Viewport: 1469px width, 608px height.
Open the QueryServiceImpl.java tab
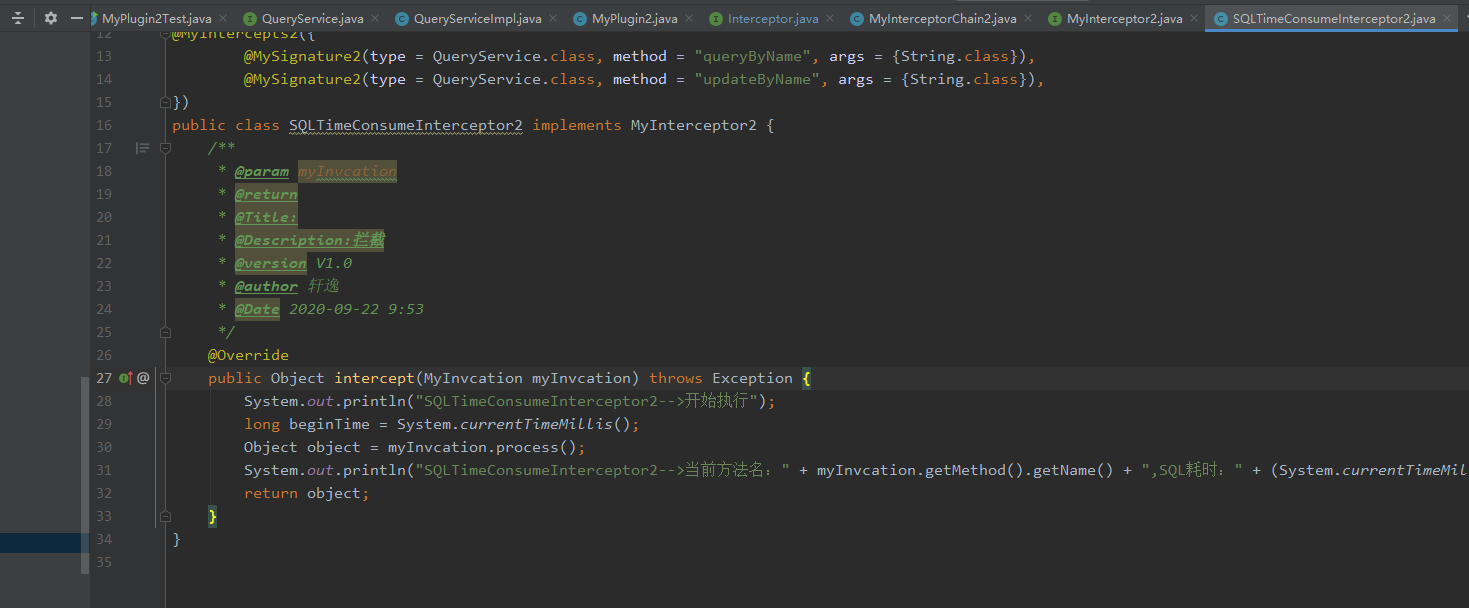click(x=477, y=19)
